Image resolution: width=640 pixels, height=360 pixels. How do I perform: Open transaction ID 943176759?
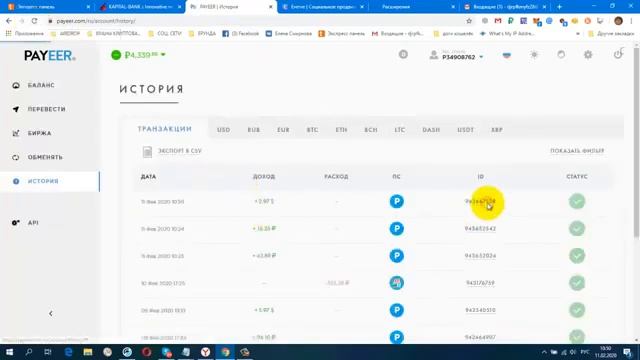(480, 283)
